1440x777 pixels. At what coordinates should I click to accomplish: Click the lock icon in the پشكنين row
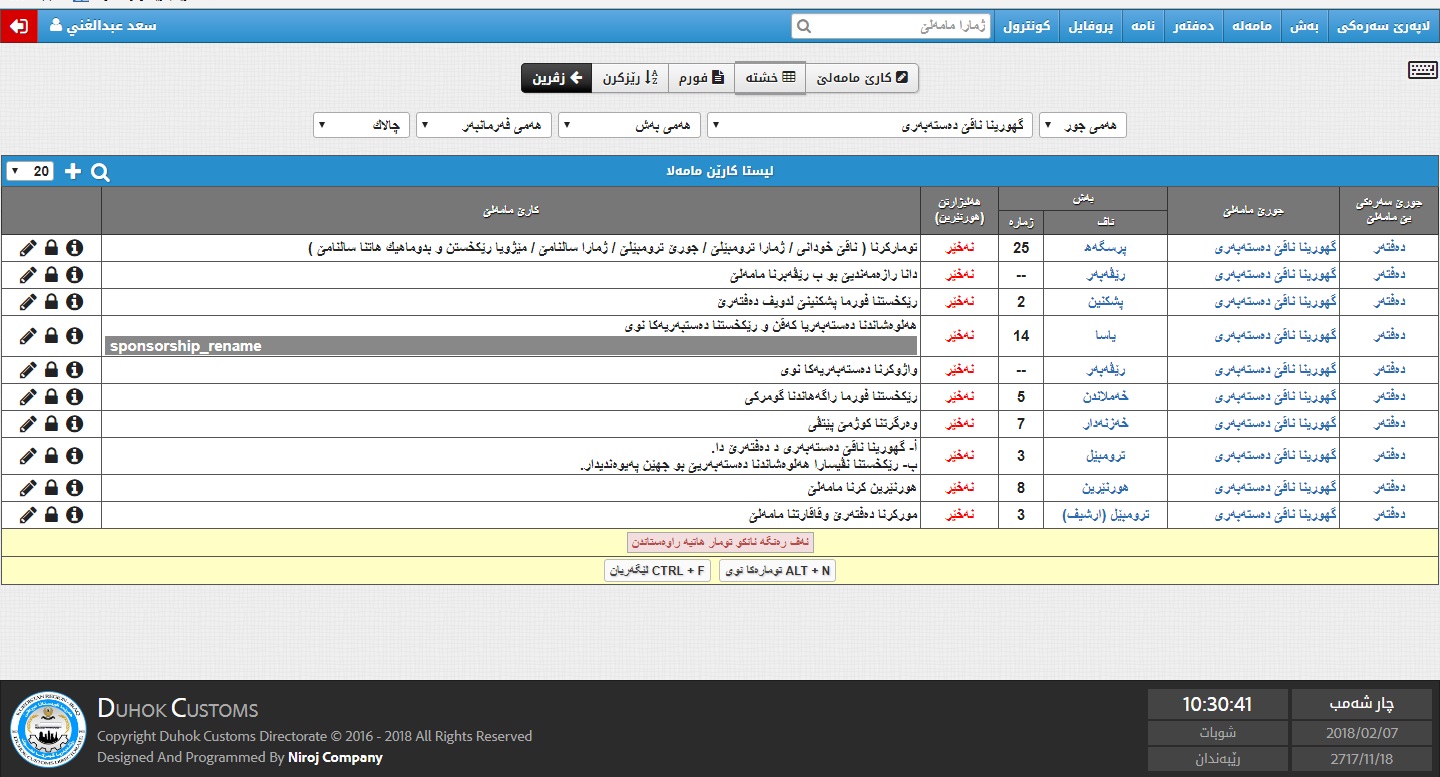[51, 301]
